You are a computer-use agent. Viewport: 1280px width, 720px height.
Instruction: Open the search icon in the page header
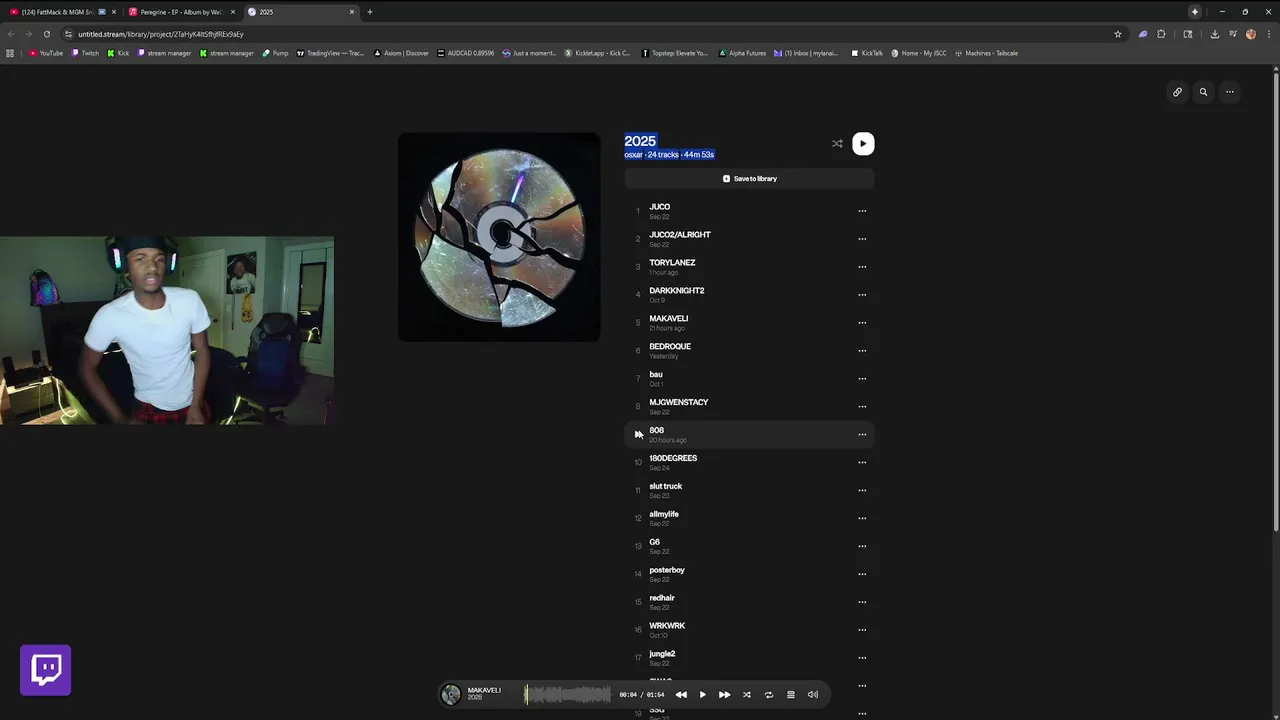(1203, 92)
